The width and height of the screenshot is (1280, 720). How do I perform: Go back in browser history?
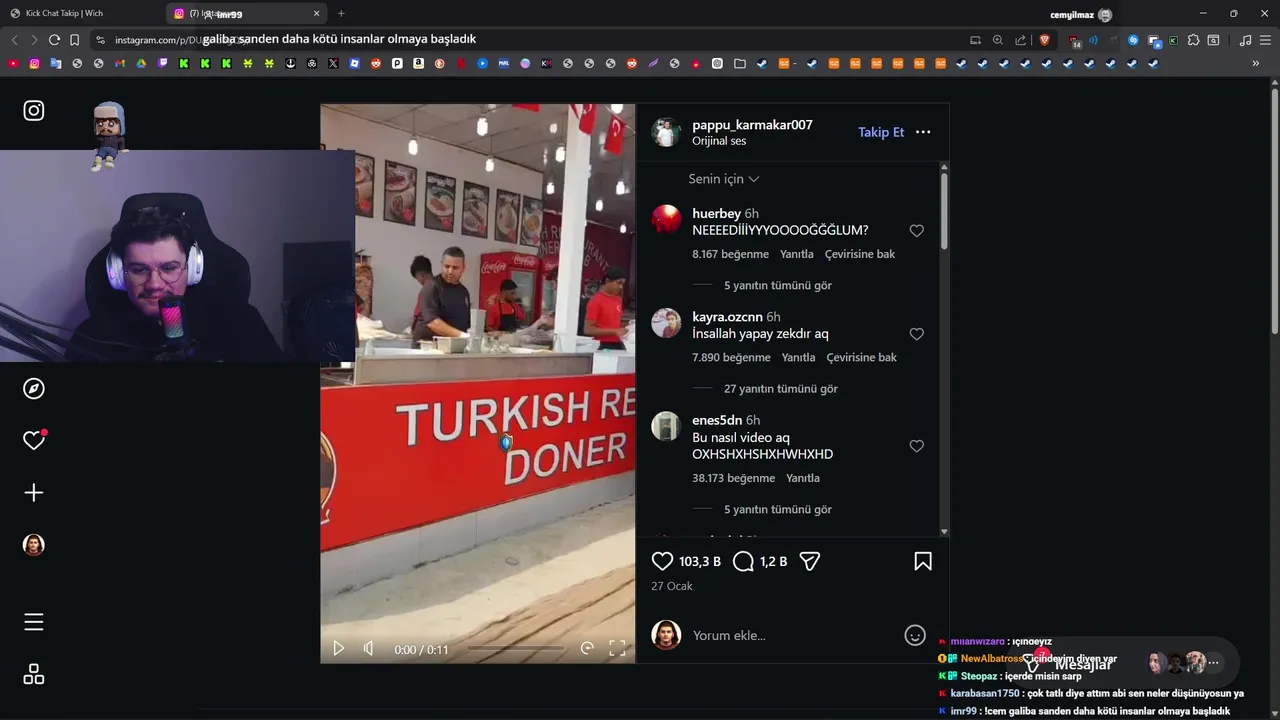(x=14, y=40)
